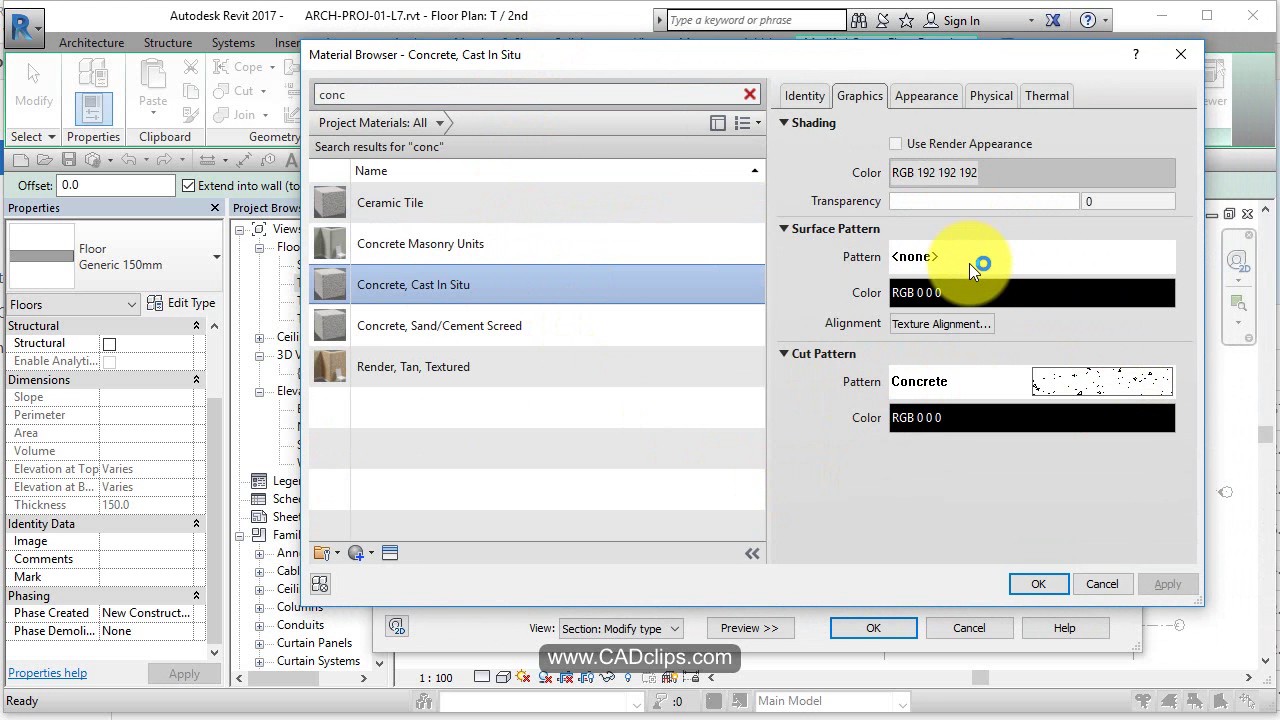Click the create new material icon
Viewport: 1280px width, 720px height.
357,553
